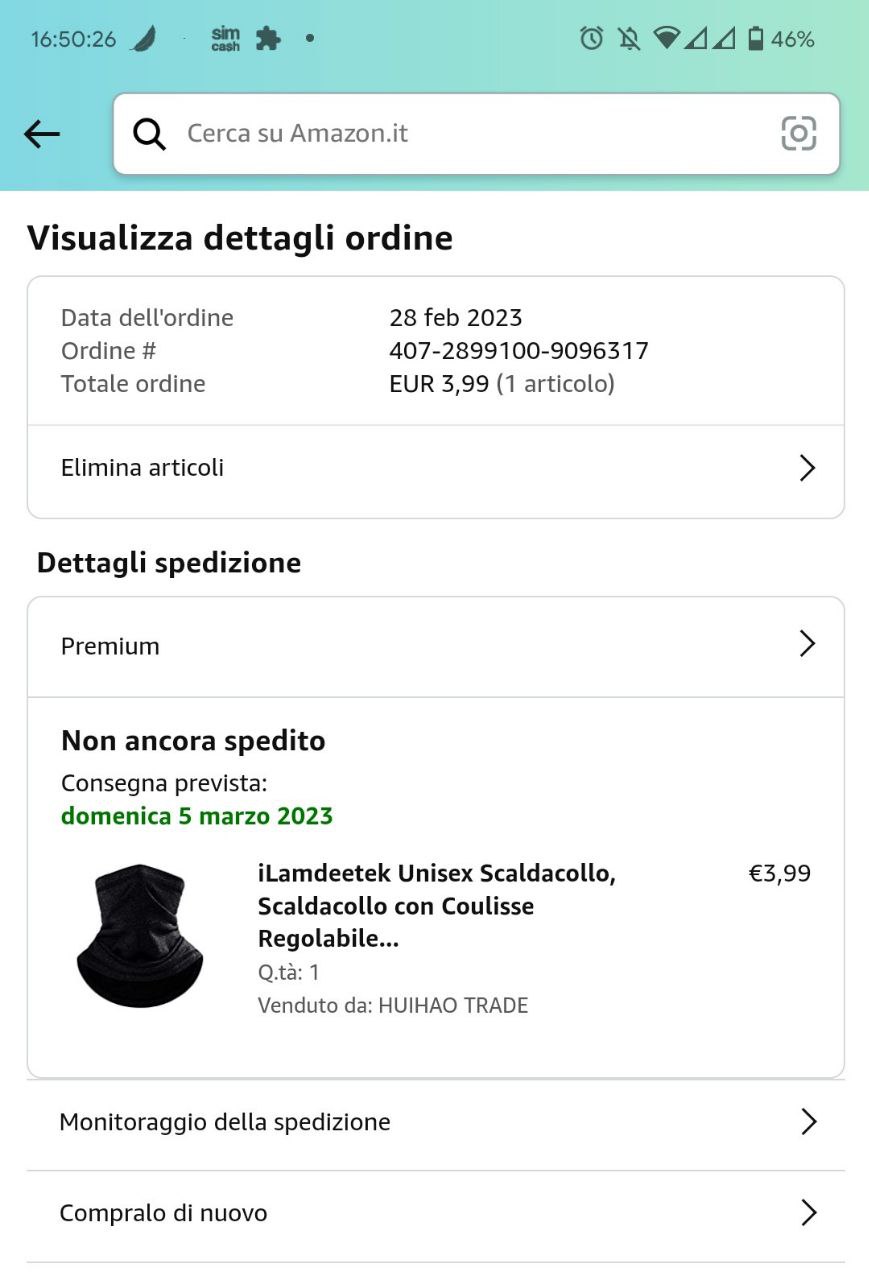Tap the sim cash status icon
Image resolution: width=869 pixels, height=1280 pixels.
pos(226,39)
